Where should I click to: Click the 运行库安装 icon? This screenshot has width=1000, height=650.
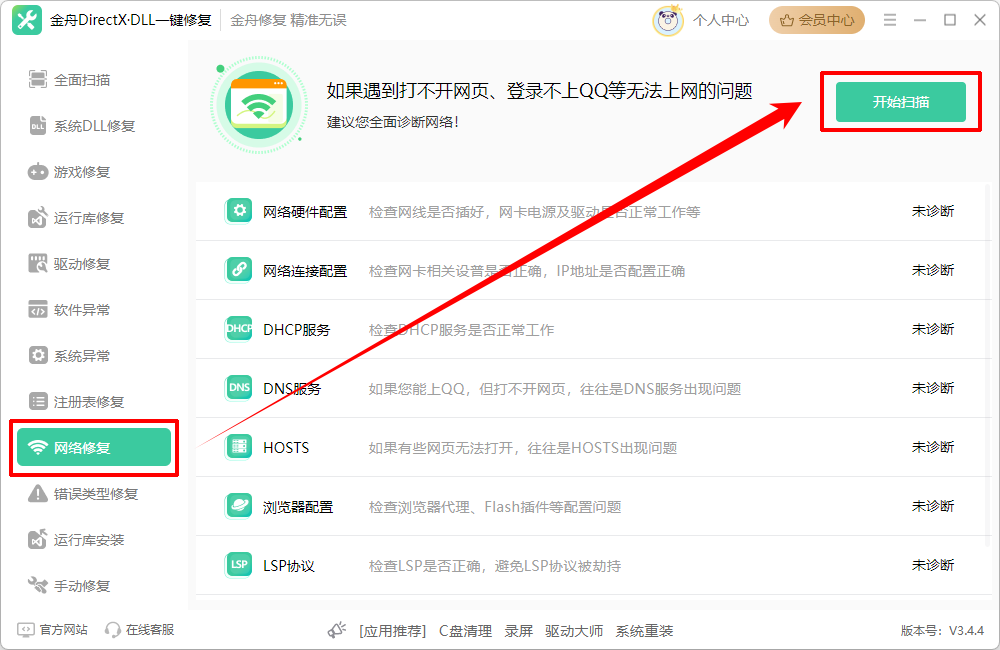pyautogui.click(x=38, y=540)
